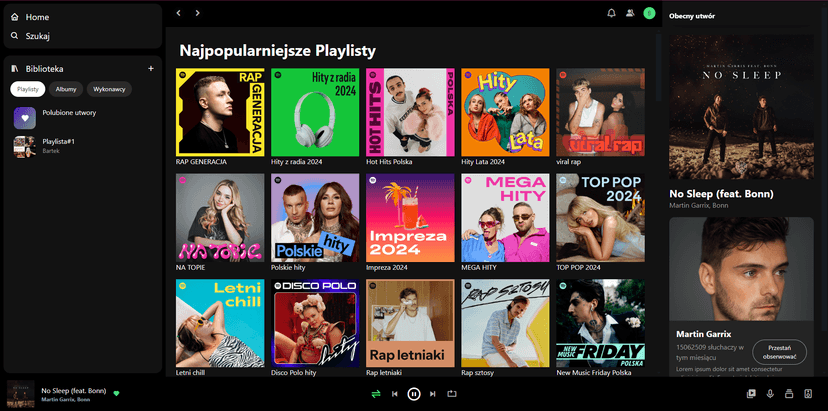Open notifications bell icon
This screenshot has height=411, width=828.
pyautogui.click(x=612, y=13)
